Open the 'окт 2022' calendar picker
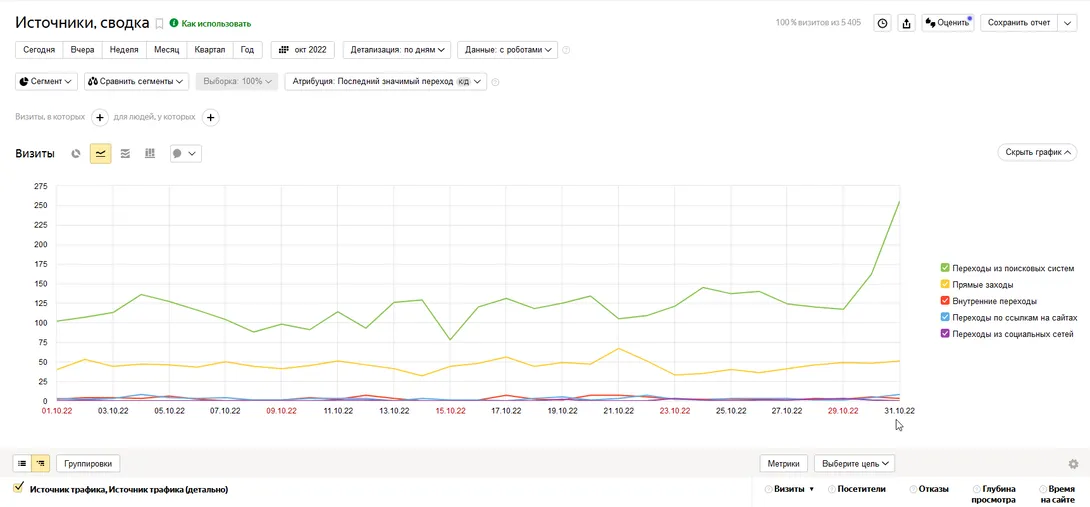Screen dimensions: 1090x507 click(302, 50)
